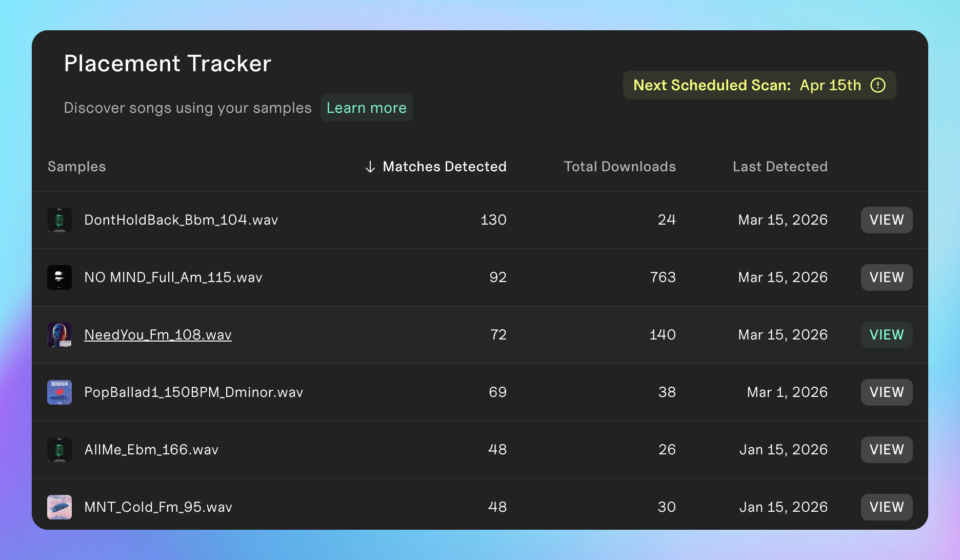The width and height of the screenshot is (960, 560).
Task: Sort by the Total Downloads column header
Action: point(620,166)
